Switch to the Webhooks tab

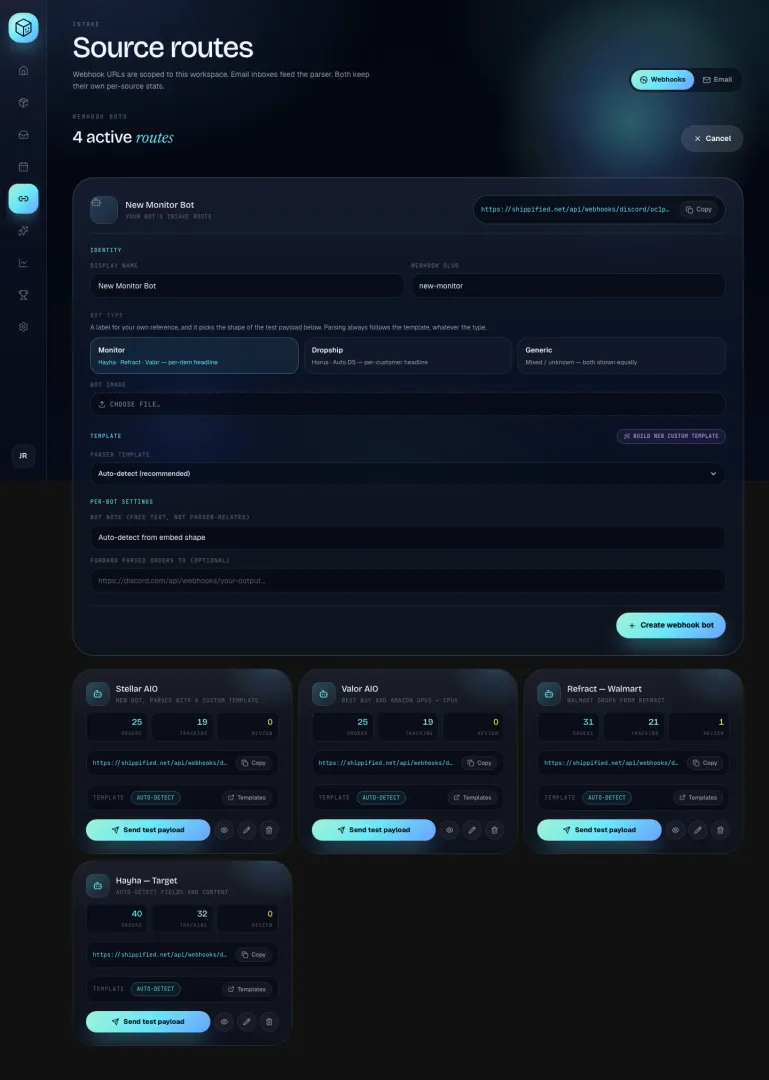[x=662, y=80]
